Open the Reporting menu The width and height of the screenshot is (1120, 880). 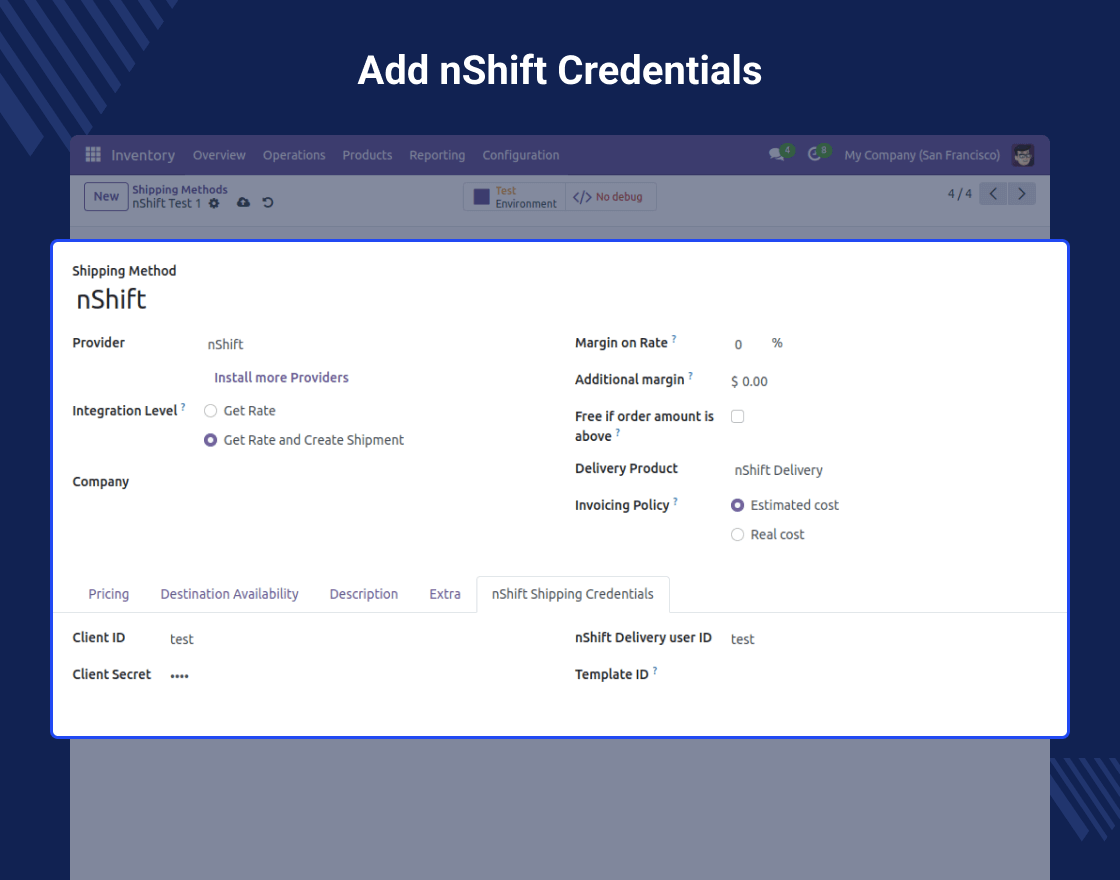coord(437,155)
